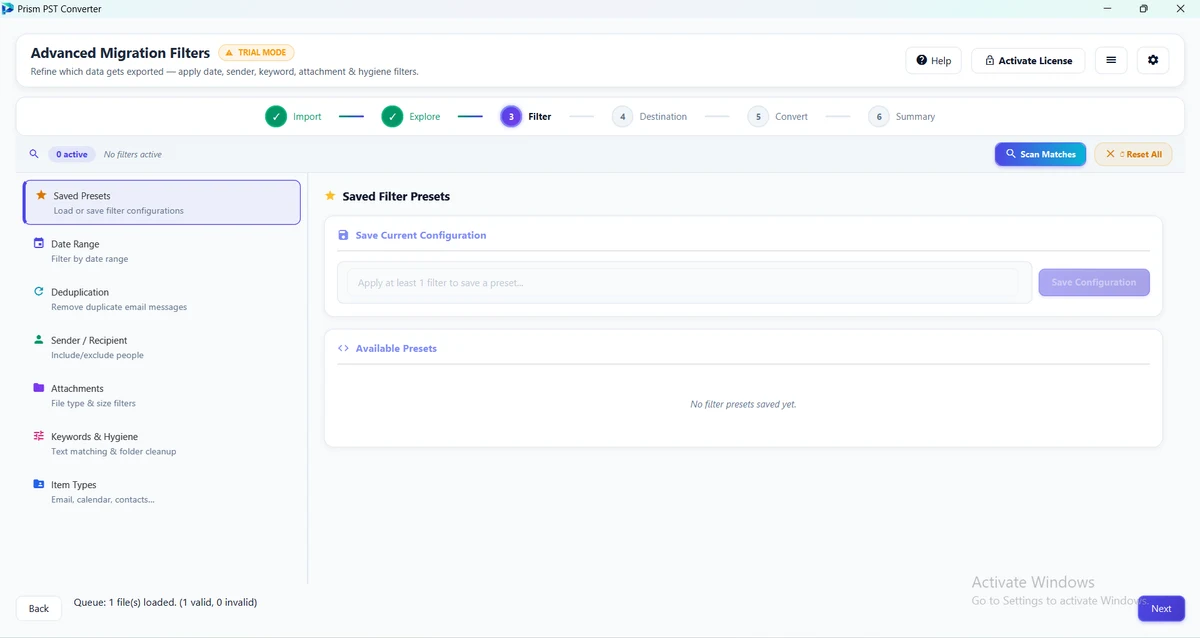Screen dimensions: 1200x638
Task: Click the '0 active' filter count badge
Action: 72,154
